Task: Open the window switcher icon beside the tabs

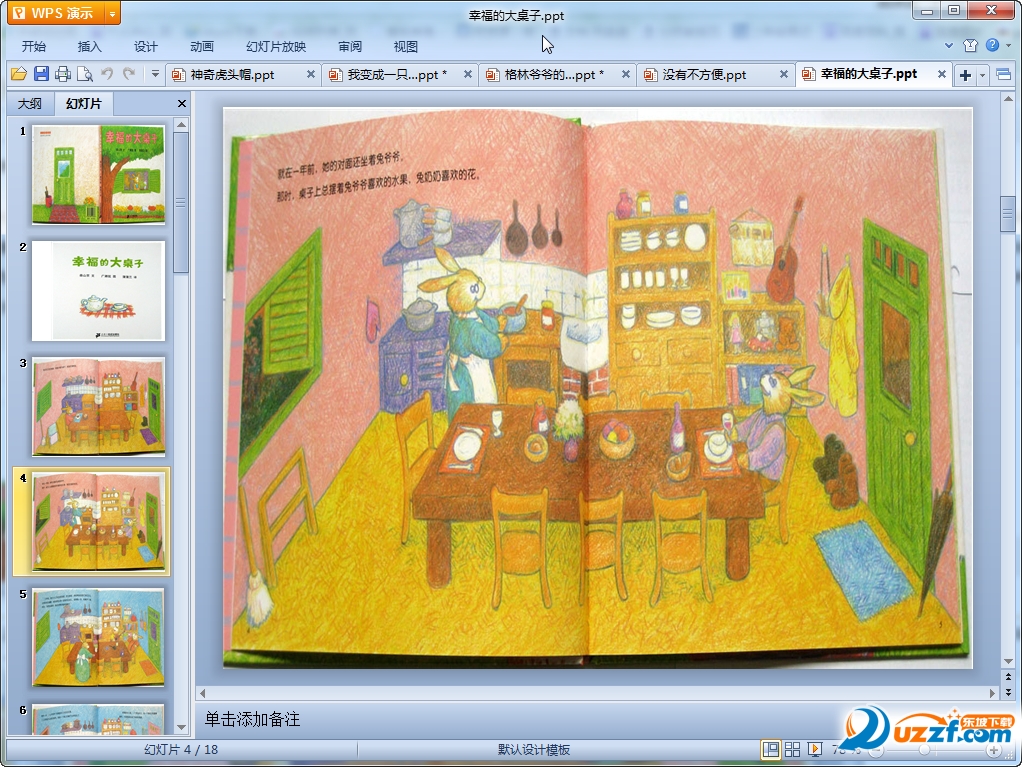Action: [1004, 75]
